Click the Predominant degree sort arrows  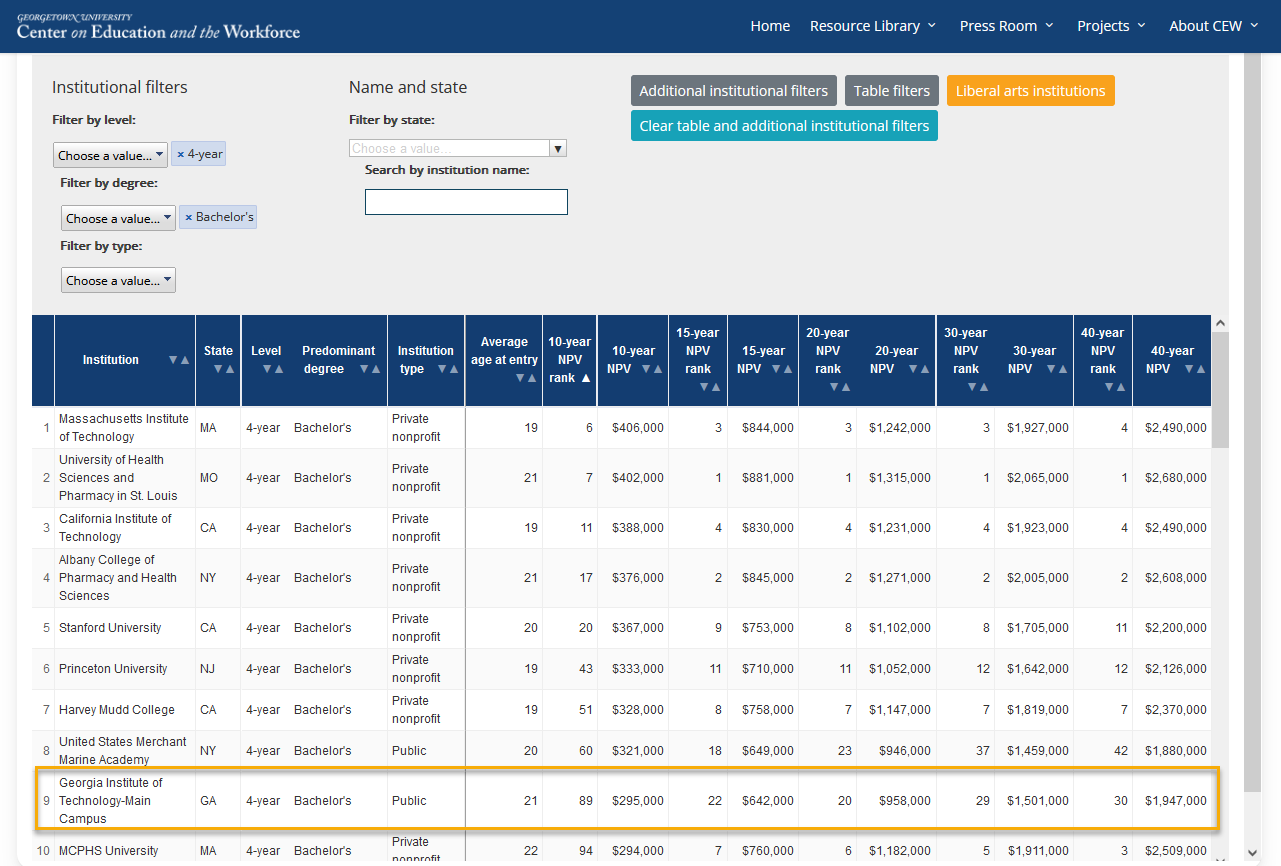[370, 369]
